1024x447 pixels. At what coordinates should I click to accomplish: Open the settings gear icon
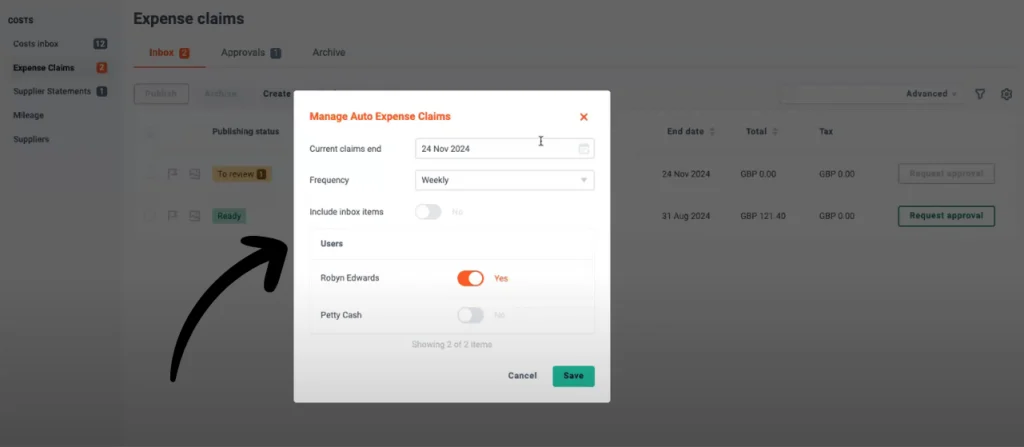1006,94
